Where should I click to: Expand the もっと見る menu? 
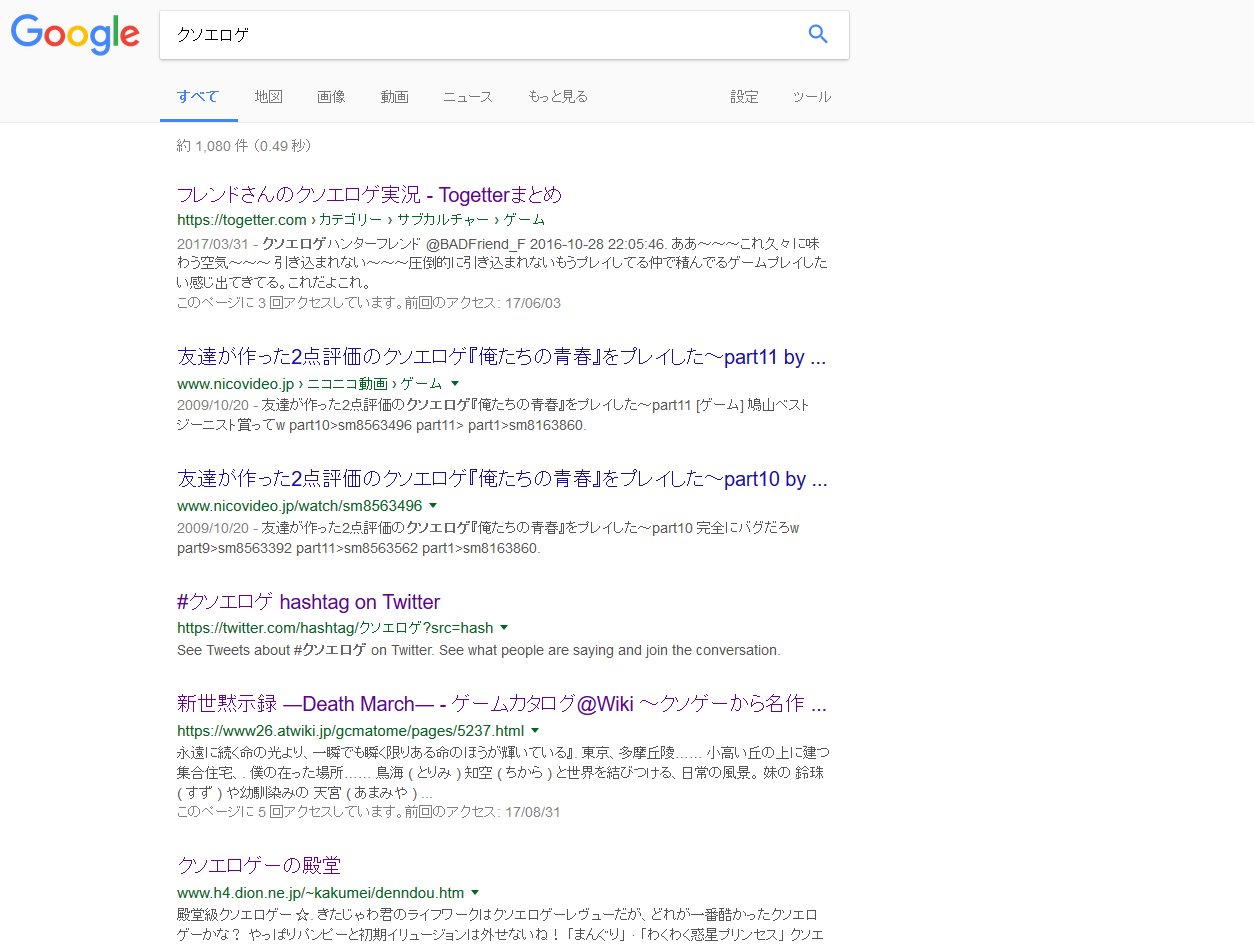click(x=558, y=97)
